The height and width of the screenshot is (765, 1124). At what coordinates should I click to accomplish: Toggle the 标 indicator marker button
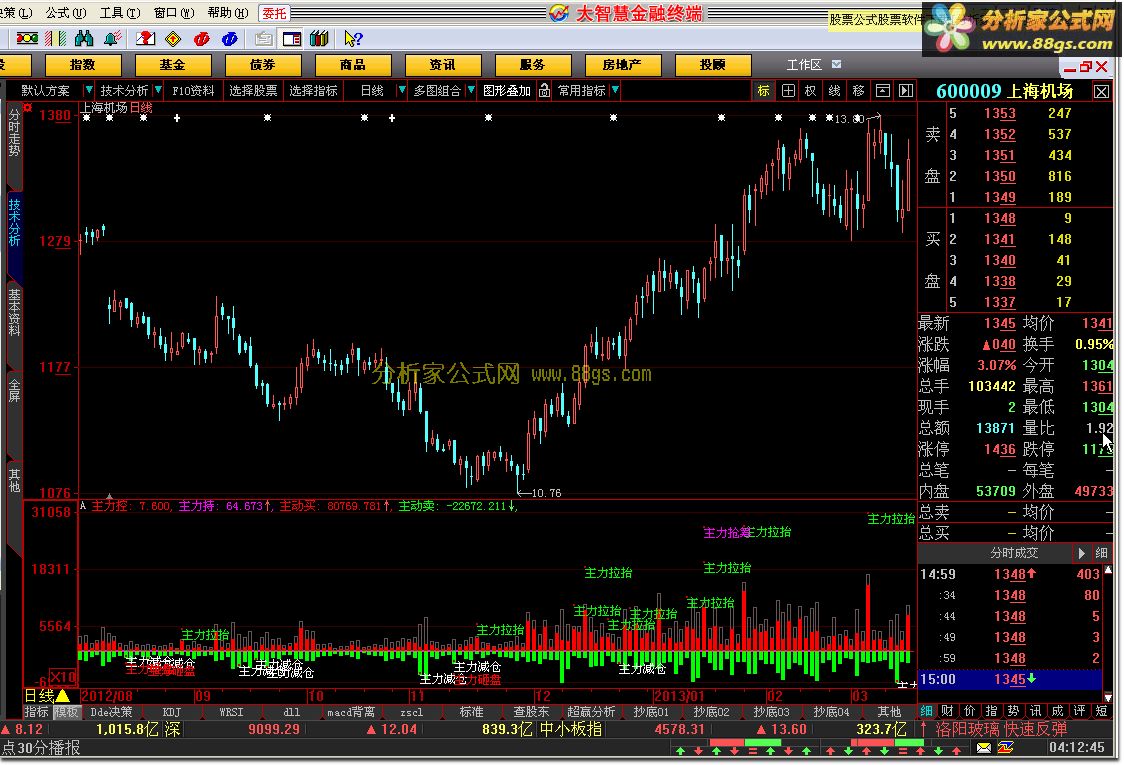coord(763,90)
